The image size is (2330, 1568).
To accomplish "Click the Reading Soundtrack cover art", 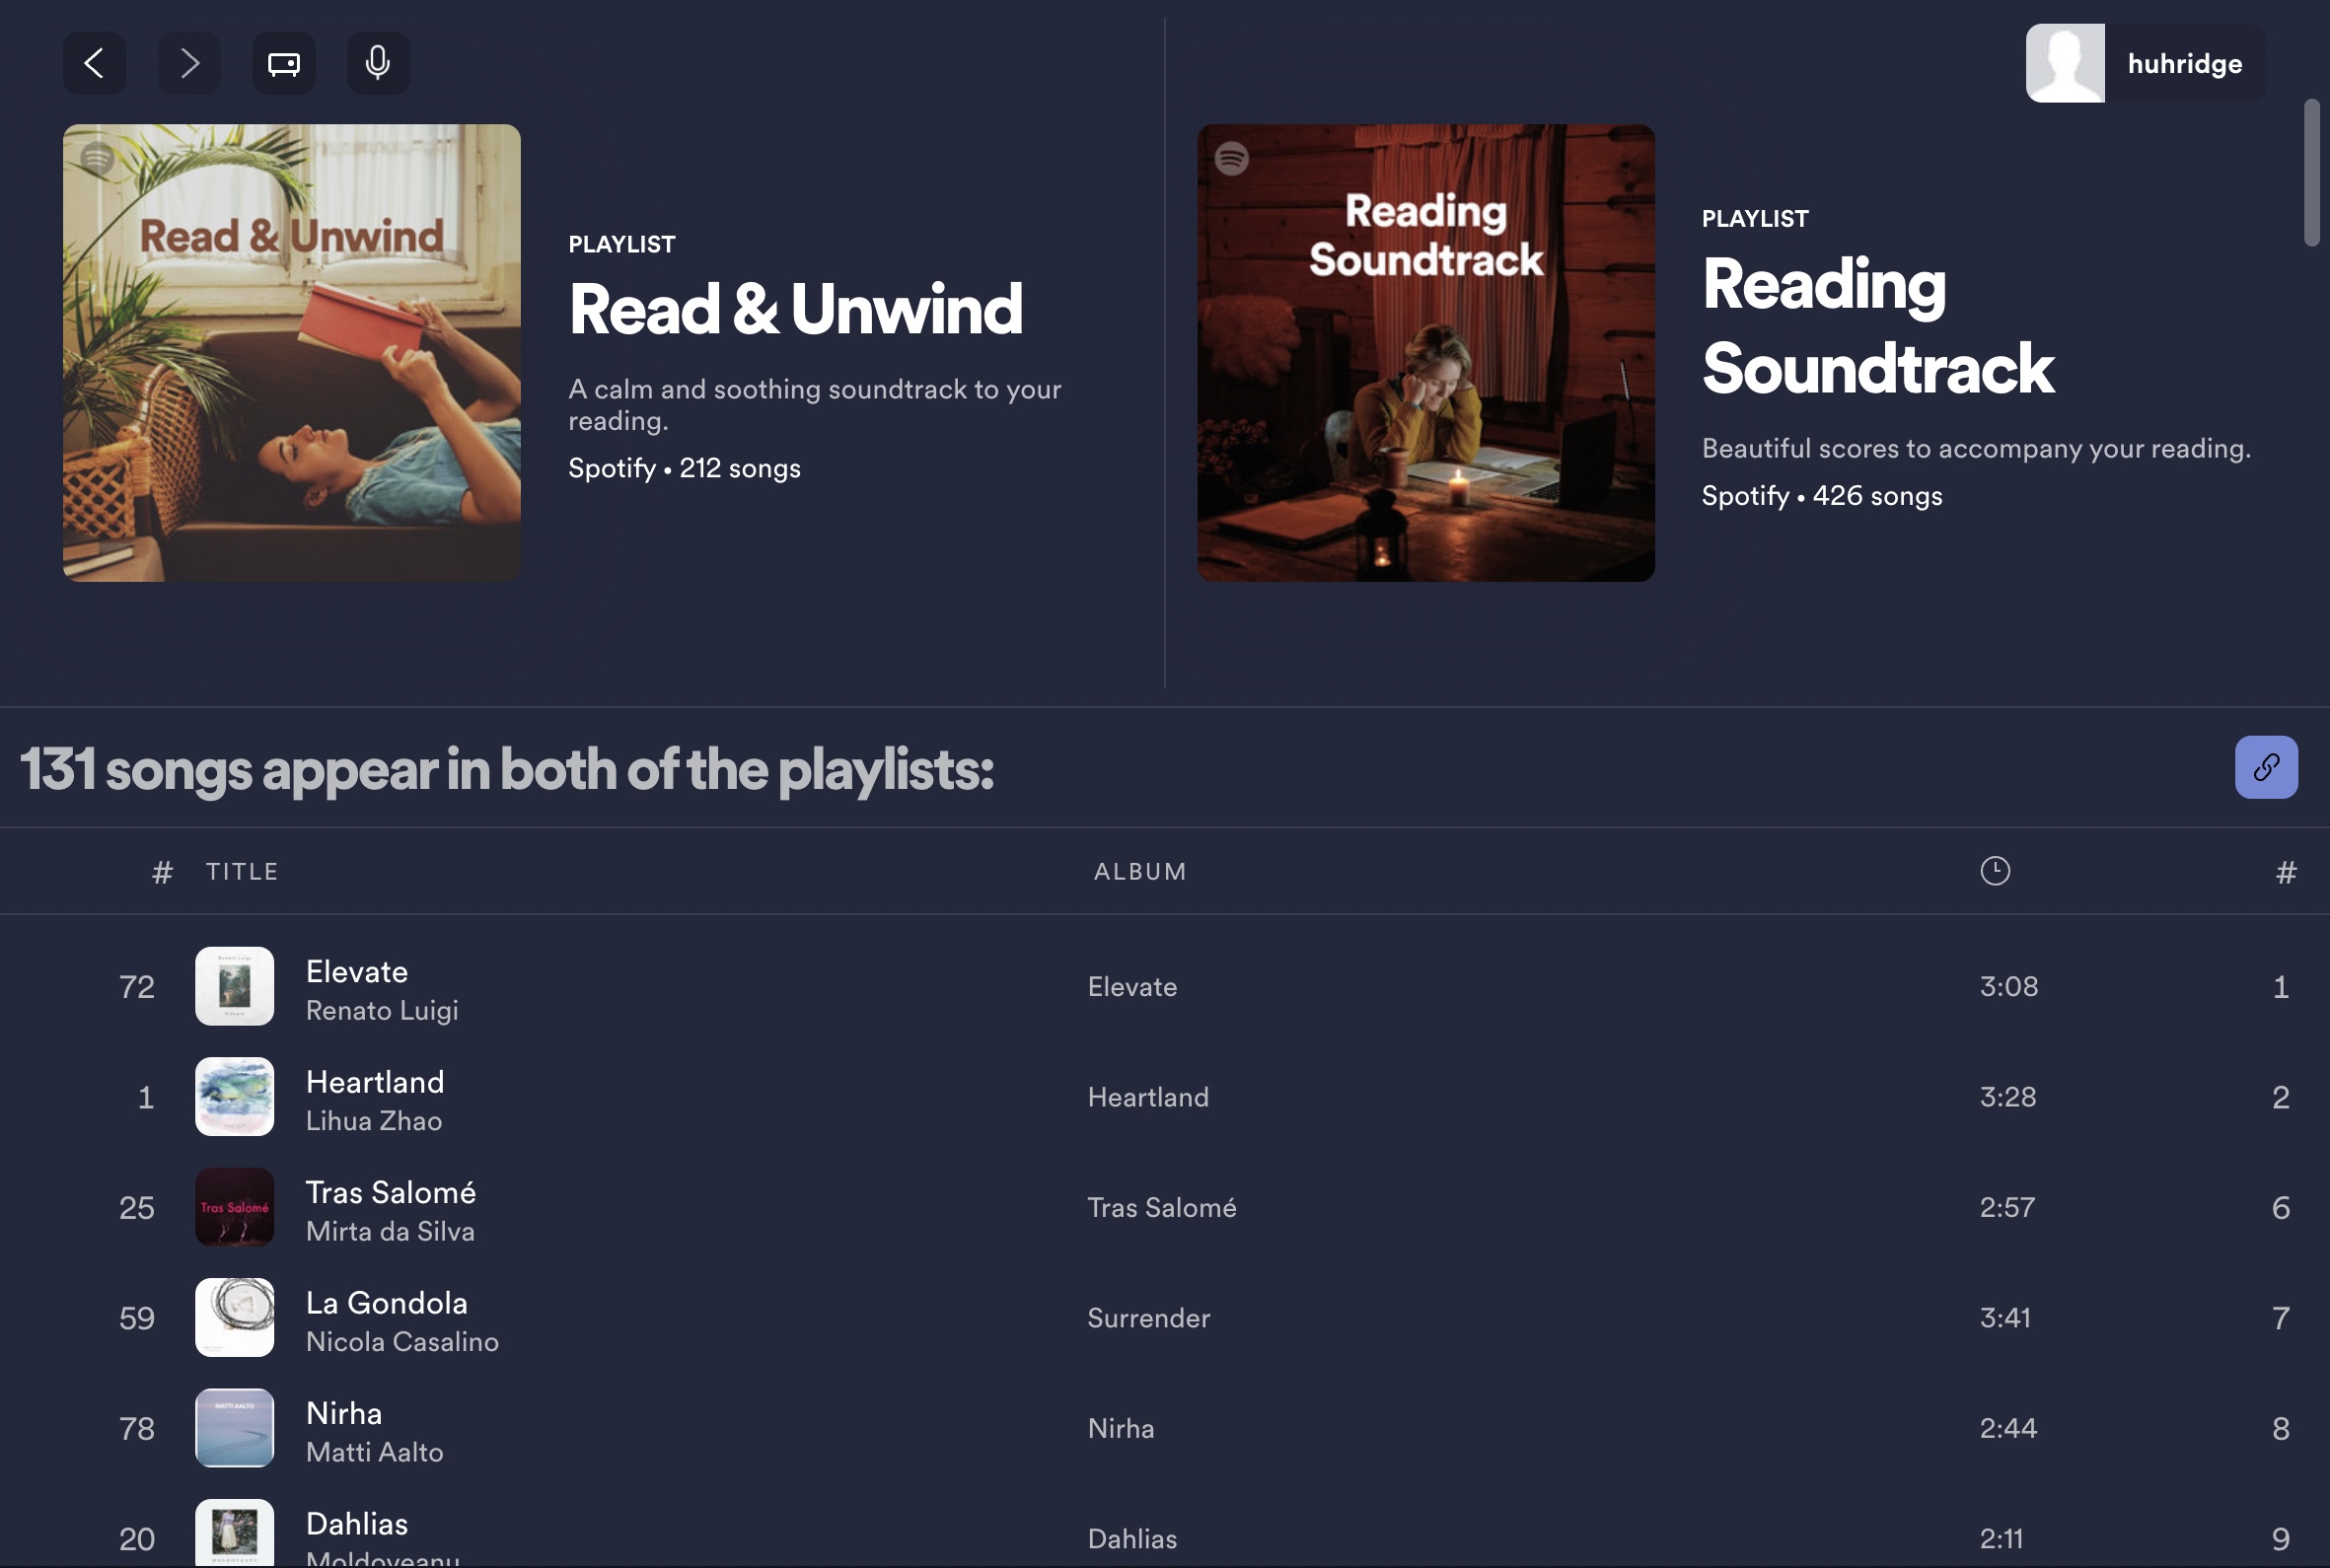I will pos(1425,352).
